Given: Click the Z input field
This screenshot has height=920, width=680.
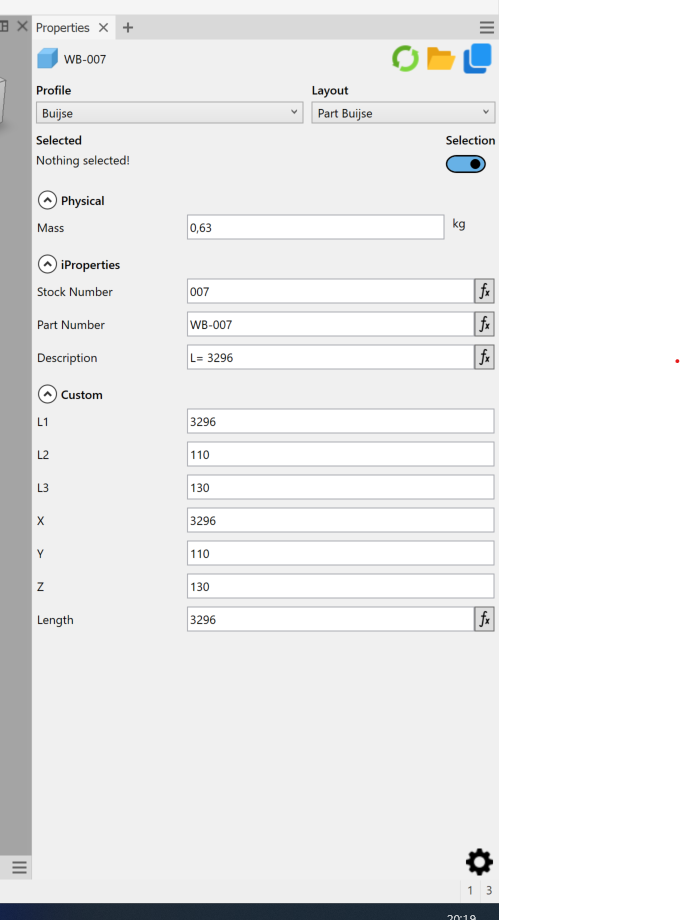Looking at the screenshot, I should pyautogui.click(x=340, y=586).
